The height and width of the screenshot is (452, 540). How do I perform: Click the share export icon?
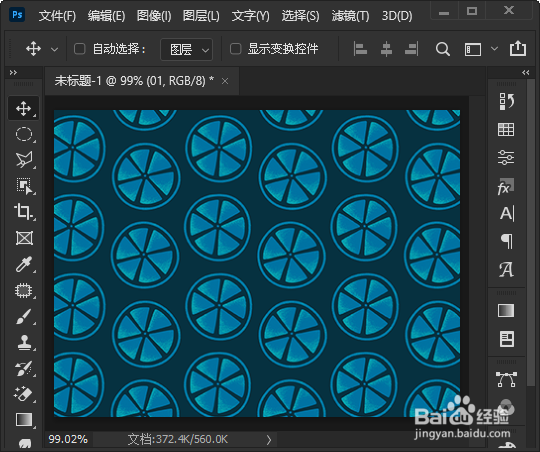518,49
